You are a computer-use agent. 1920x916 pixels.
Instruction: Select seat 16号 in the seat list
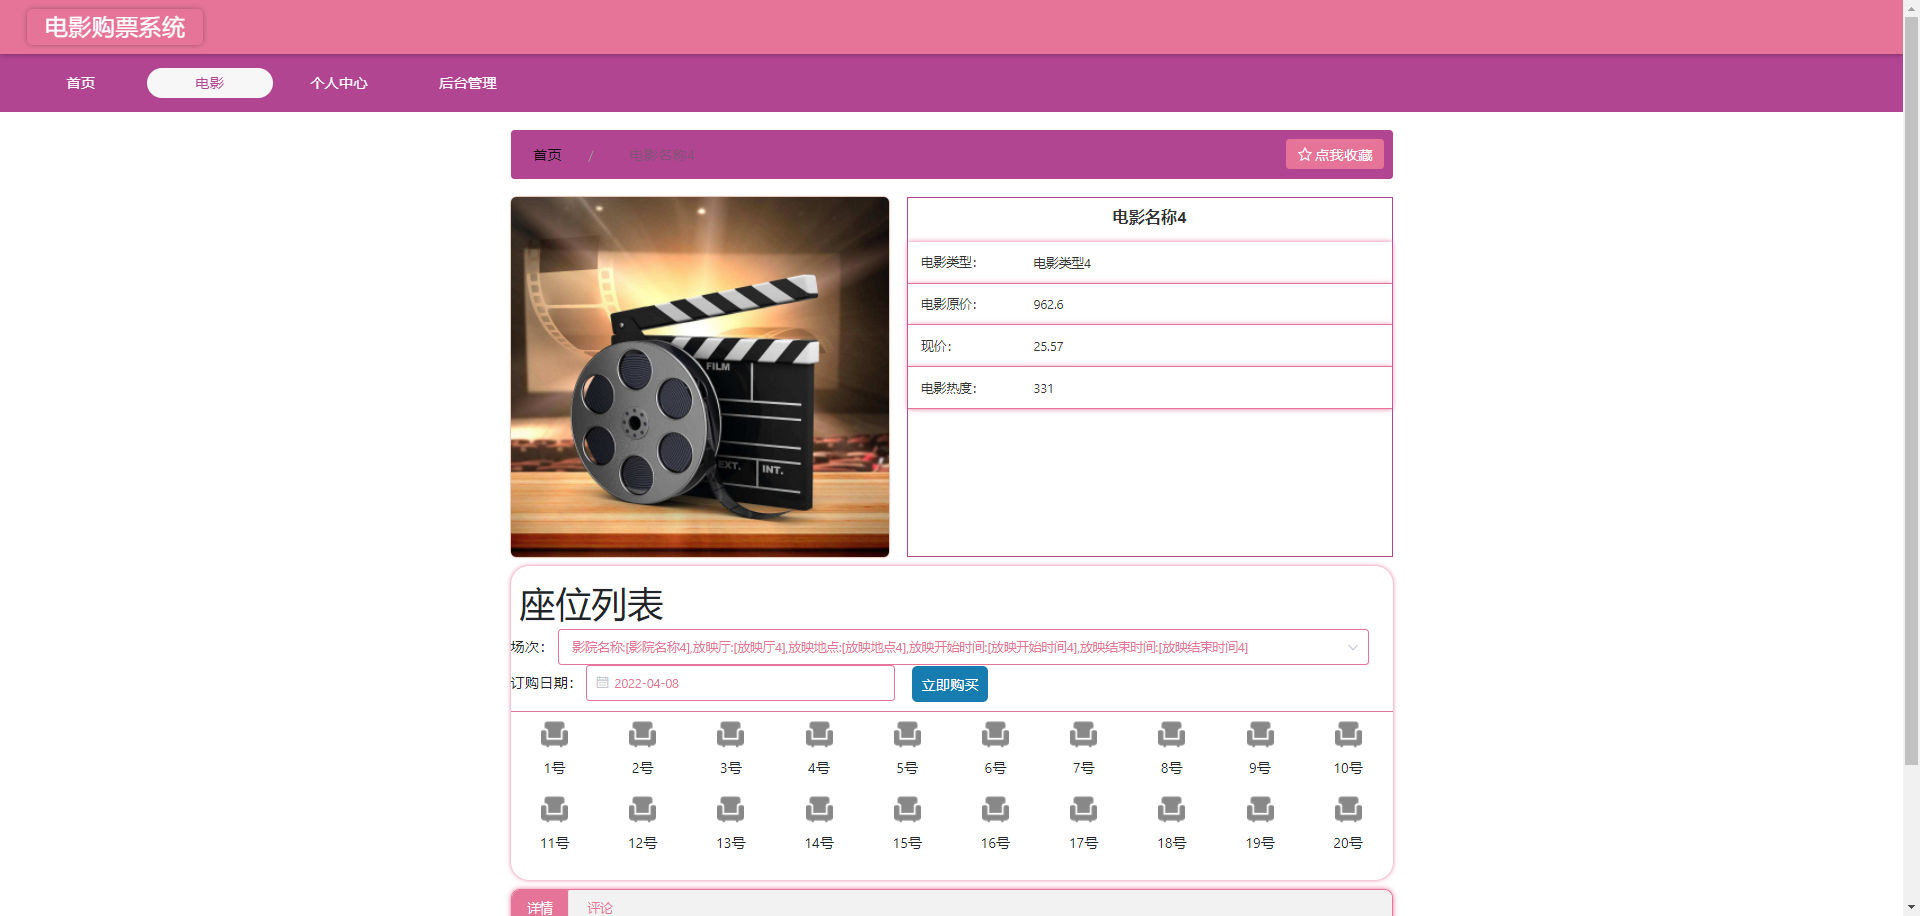(995, 809)
